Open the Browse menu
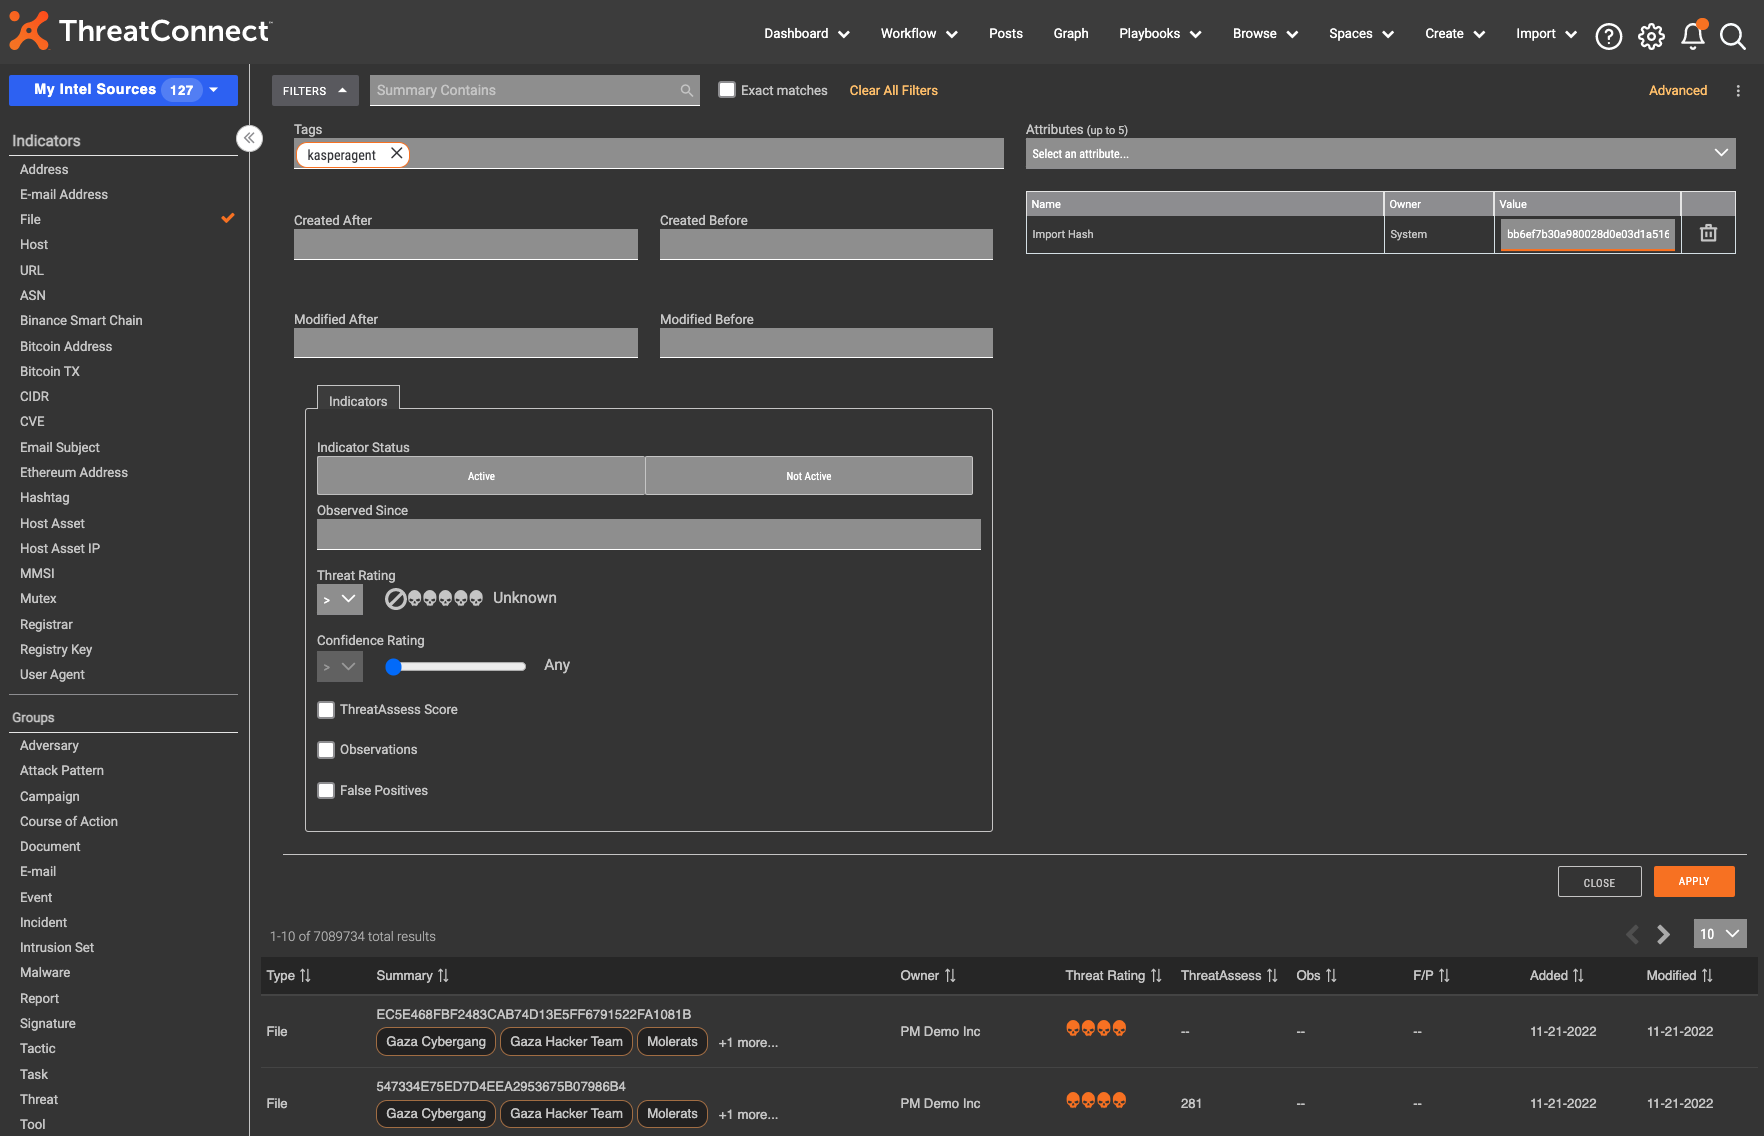This screenshot has height=1136, width=1764. coord(1265,34)
